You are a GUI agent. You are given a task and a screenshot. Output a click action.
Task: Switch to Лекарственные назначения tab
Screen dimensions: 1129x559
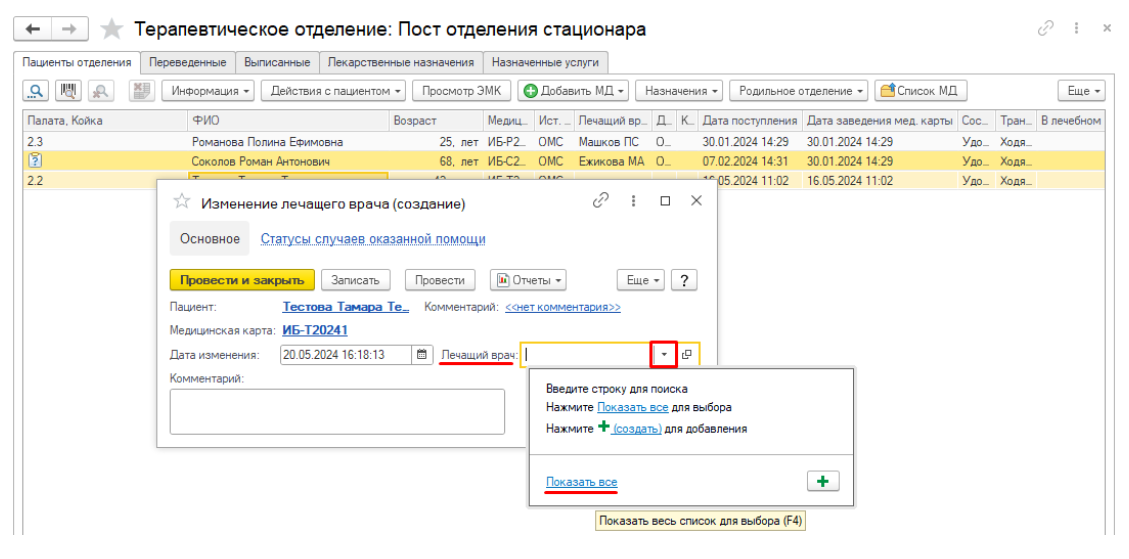tap(400, 62)
